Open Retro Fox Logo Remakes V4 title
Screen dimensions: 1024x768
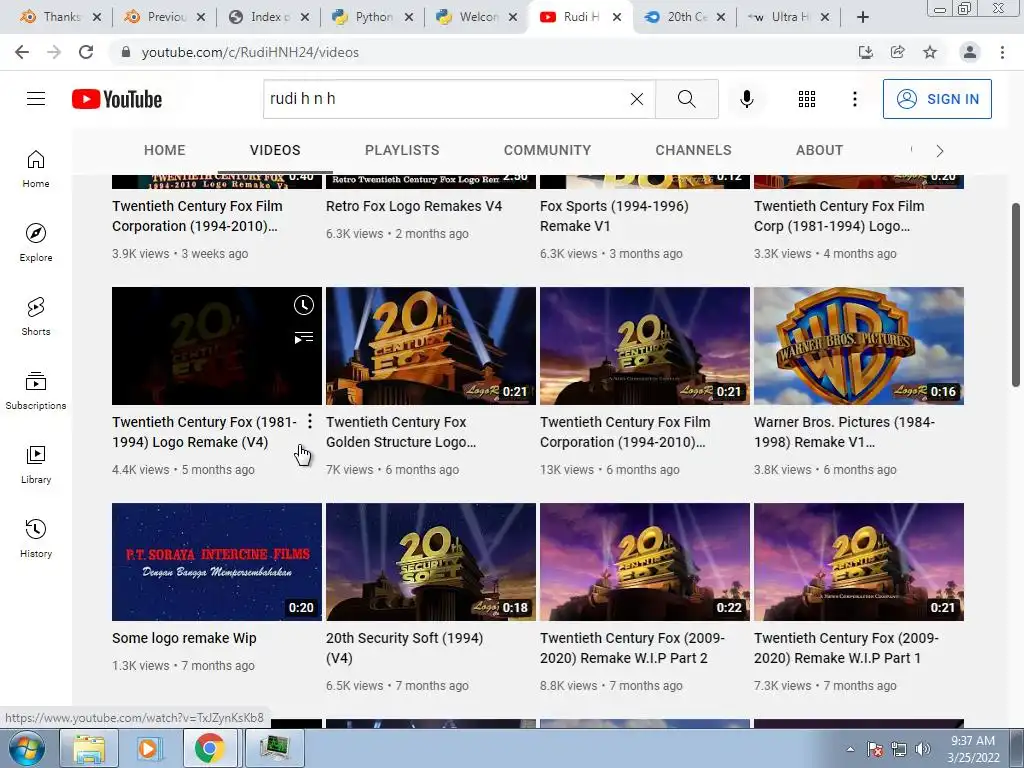tap(414, 206)
